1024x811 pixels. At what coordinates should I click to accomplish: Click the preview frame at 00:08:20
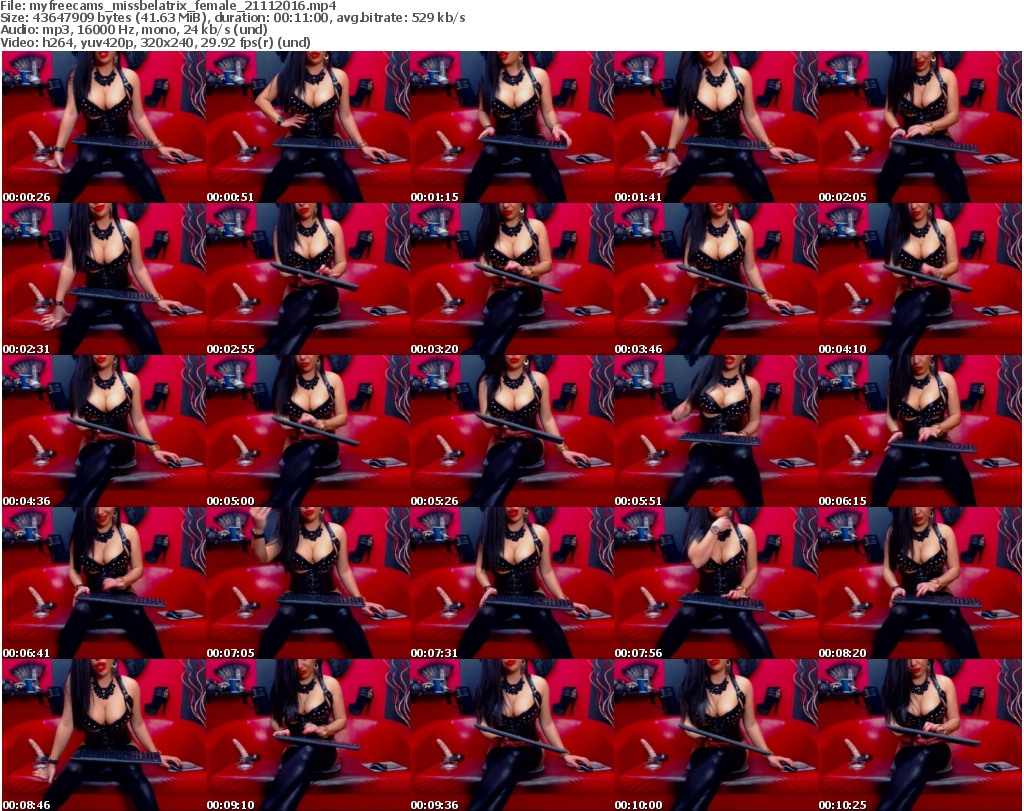920,583
